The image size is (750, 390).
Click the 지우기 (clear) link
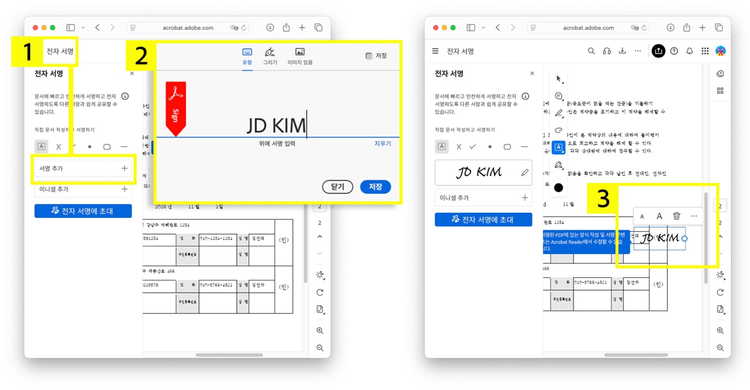(383, 144)
